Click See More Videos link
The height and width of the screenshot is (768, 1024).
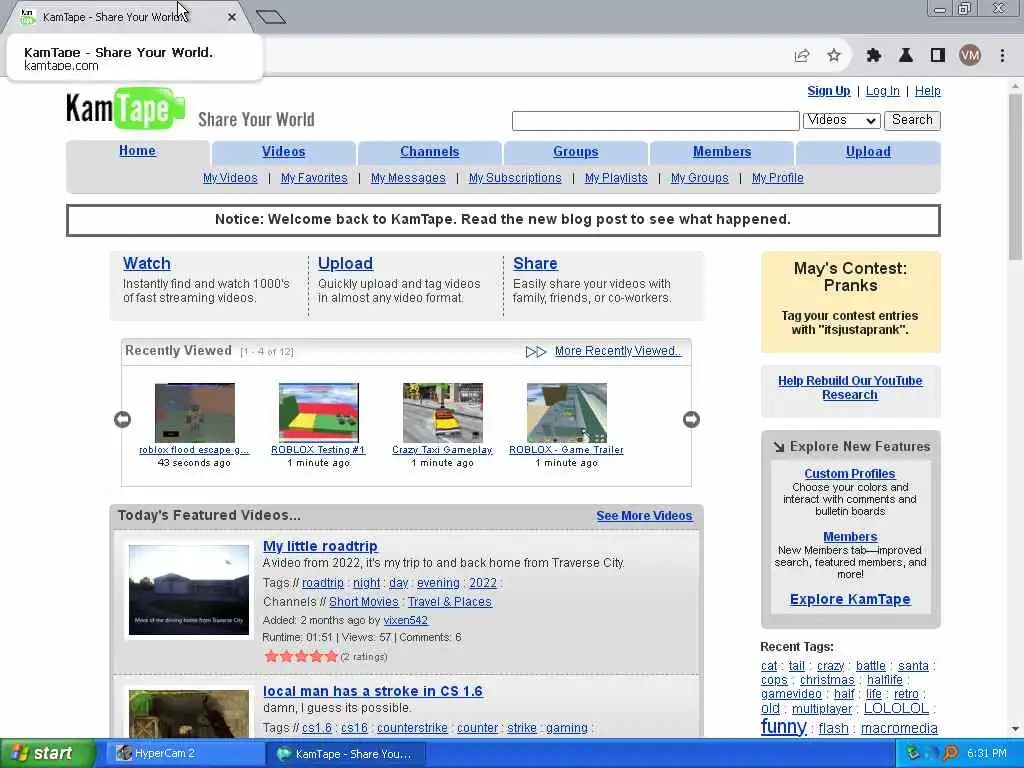point(644,515)
